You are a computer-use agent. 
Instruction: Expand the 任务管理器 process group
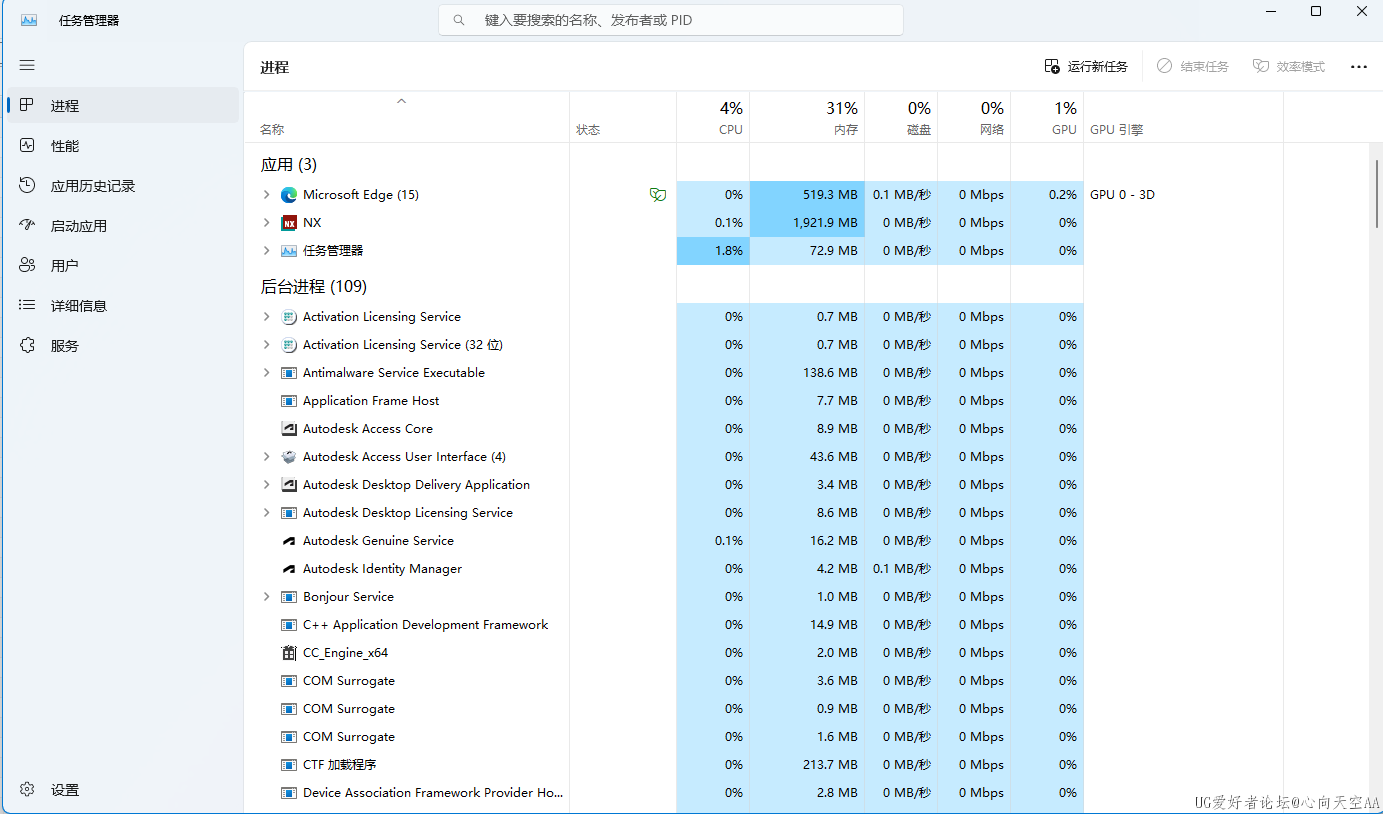point(266,251)
